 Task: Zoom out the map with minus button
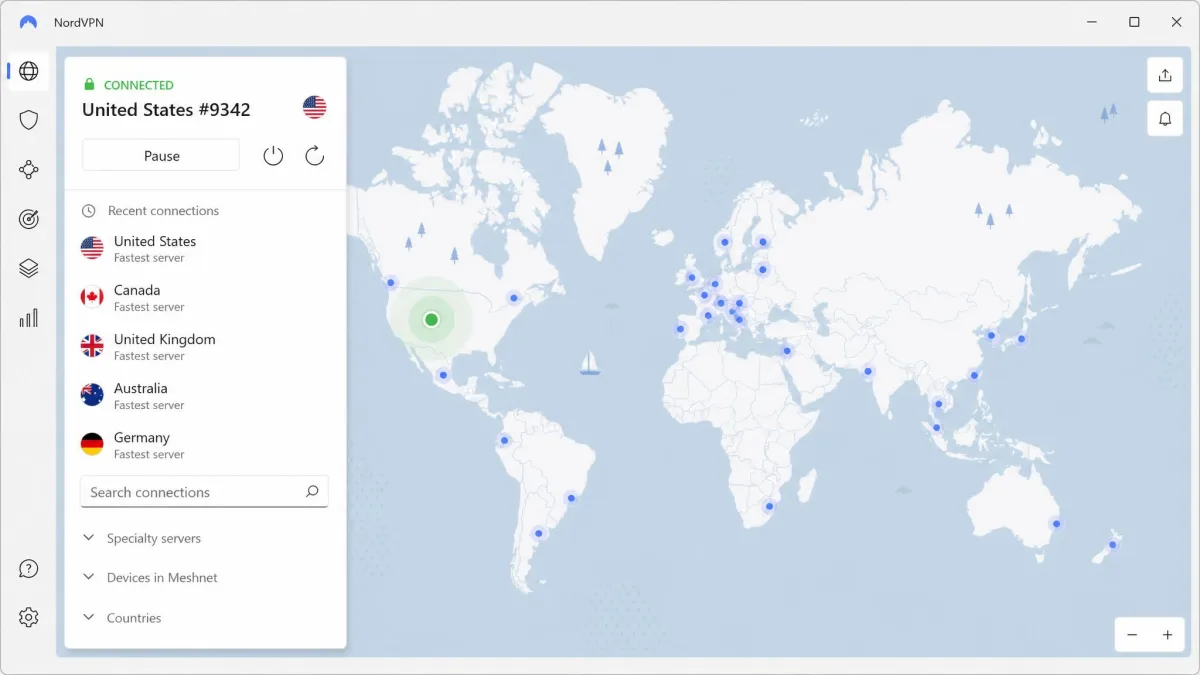pos(1132,635)
